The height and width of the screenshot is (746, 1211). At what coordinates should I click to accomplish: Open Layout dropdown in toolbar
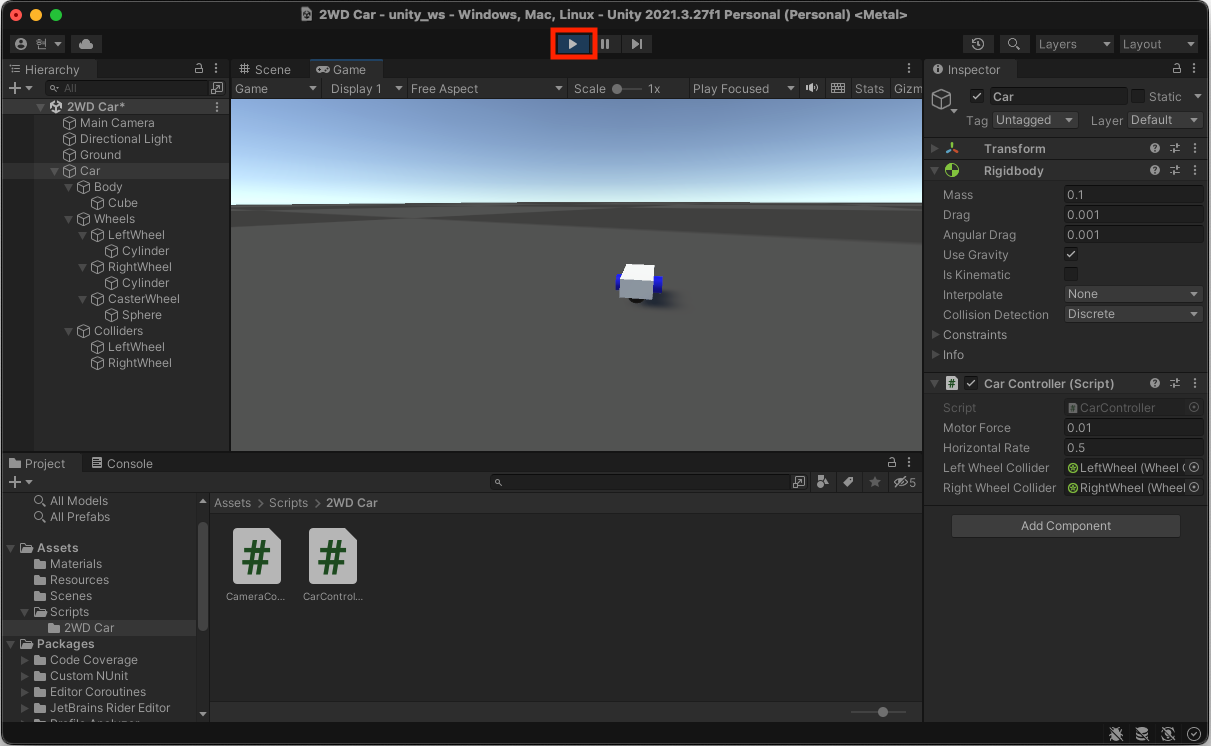(1157, 44)
